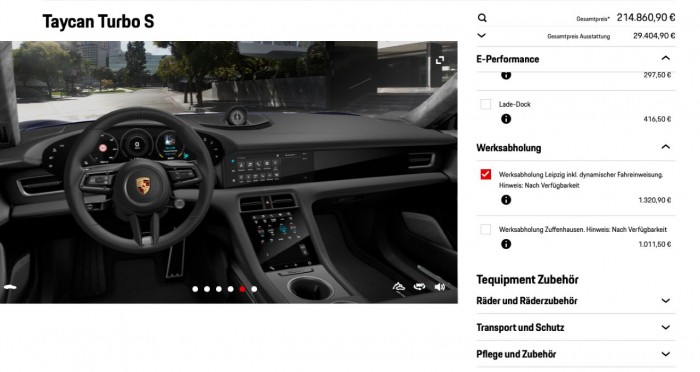This screenshot has width=700, height=372.
Task: Select the active red image dot
Action: point(242,289)
